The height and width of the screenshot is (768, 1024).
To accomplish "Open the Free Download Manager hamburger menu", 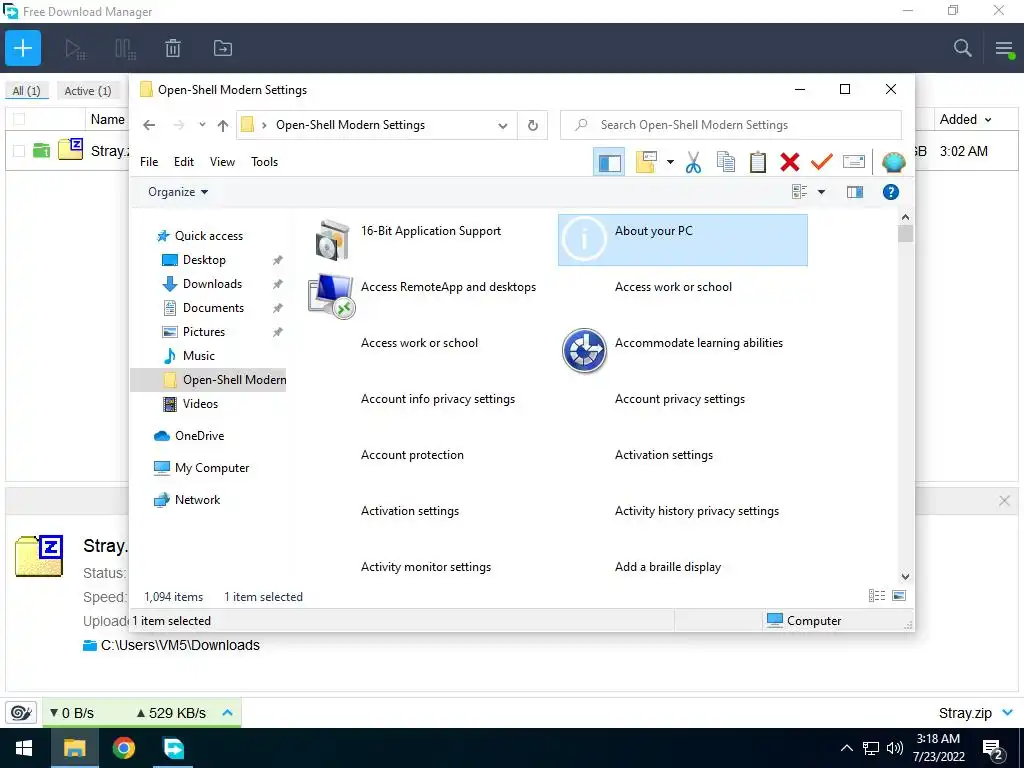I will pos(1004,48).
